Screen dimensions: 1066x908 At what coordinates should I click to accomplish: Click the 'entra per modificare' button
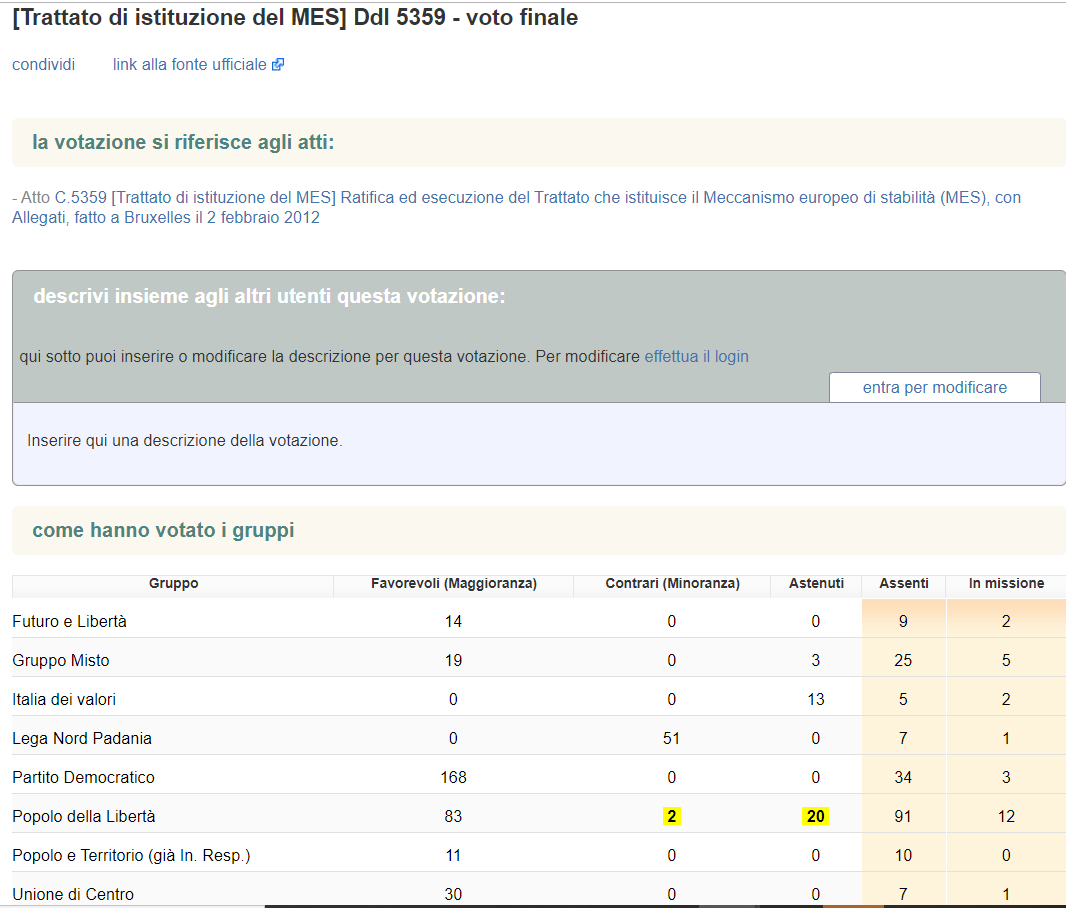point(935,387)
